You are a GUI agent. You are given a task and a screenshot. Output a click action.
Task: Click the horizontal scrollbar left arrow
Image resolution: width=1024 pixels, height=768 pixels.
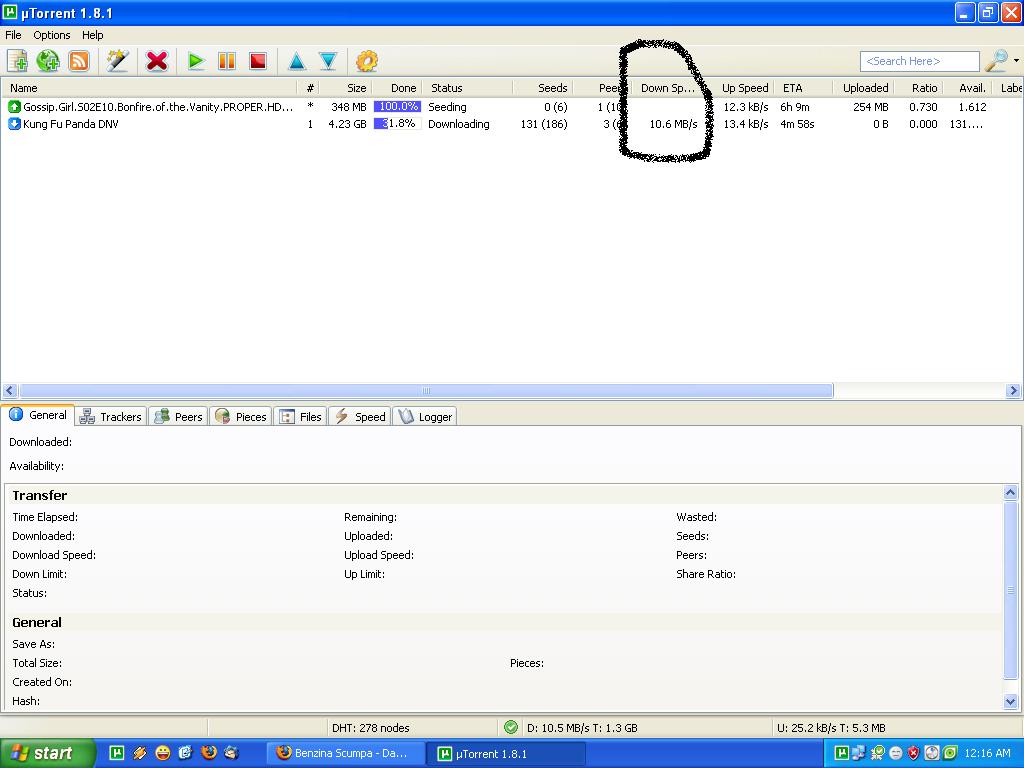pyautogui.click(x=10, y=391)
